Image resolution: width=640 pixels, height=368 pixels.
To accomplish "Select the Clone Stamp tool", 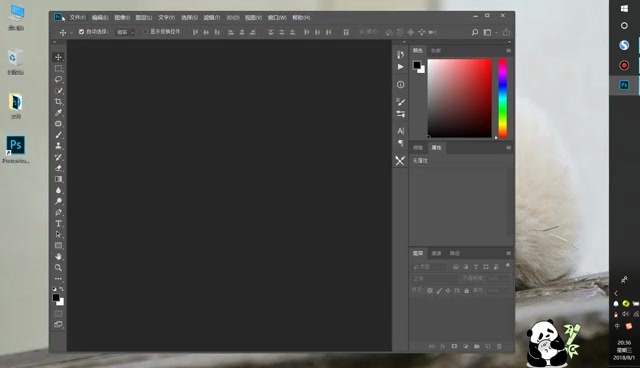I will point(58,146).
